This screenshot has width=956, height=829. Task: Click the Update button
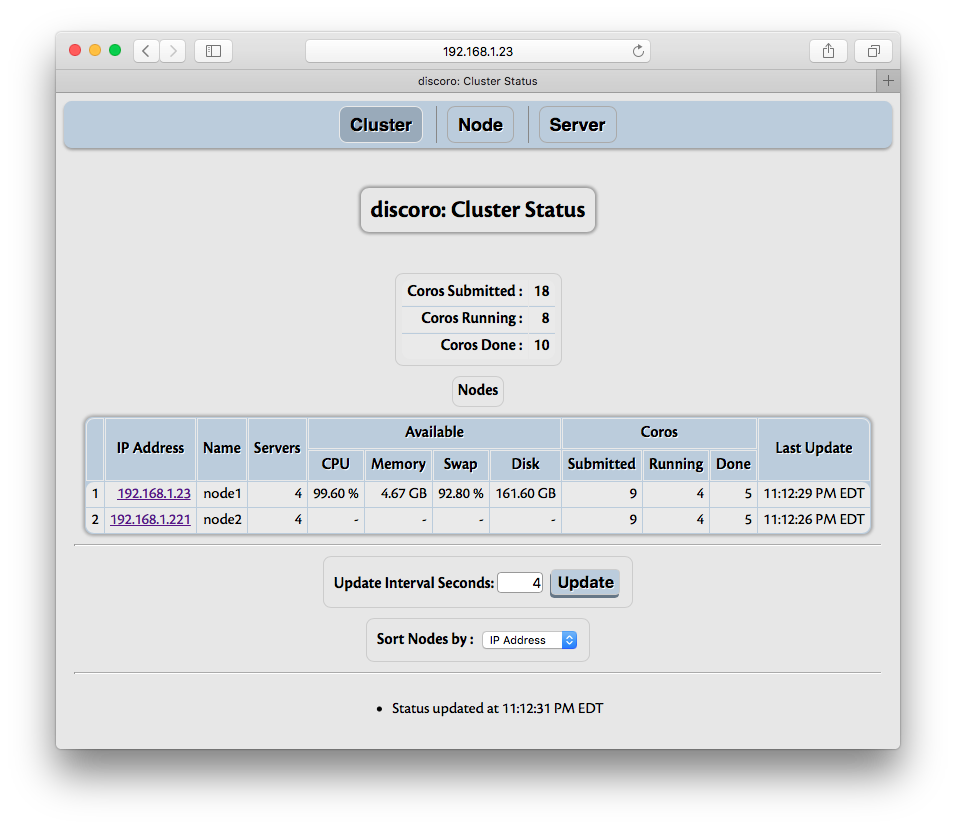585,583
